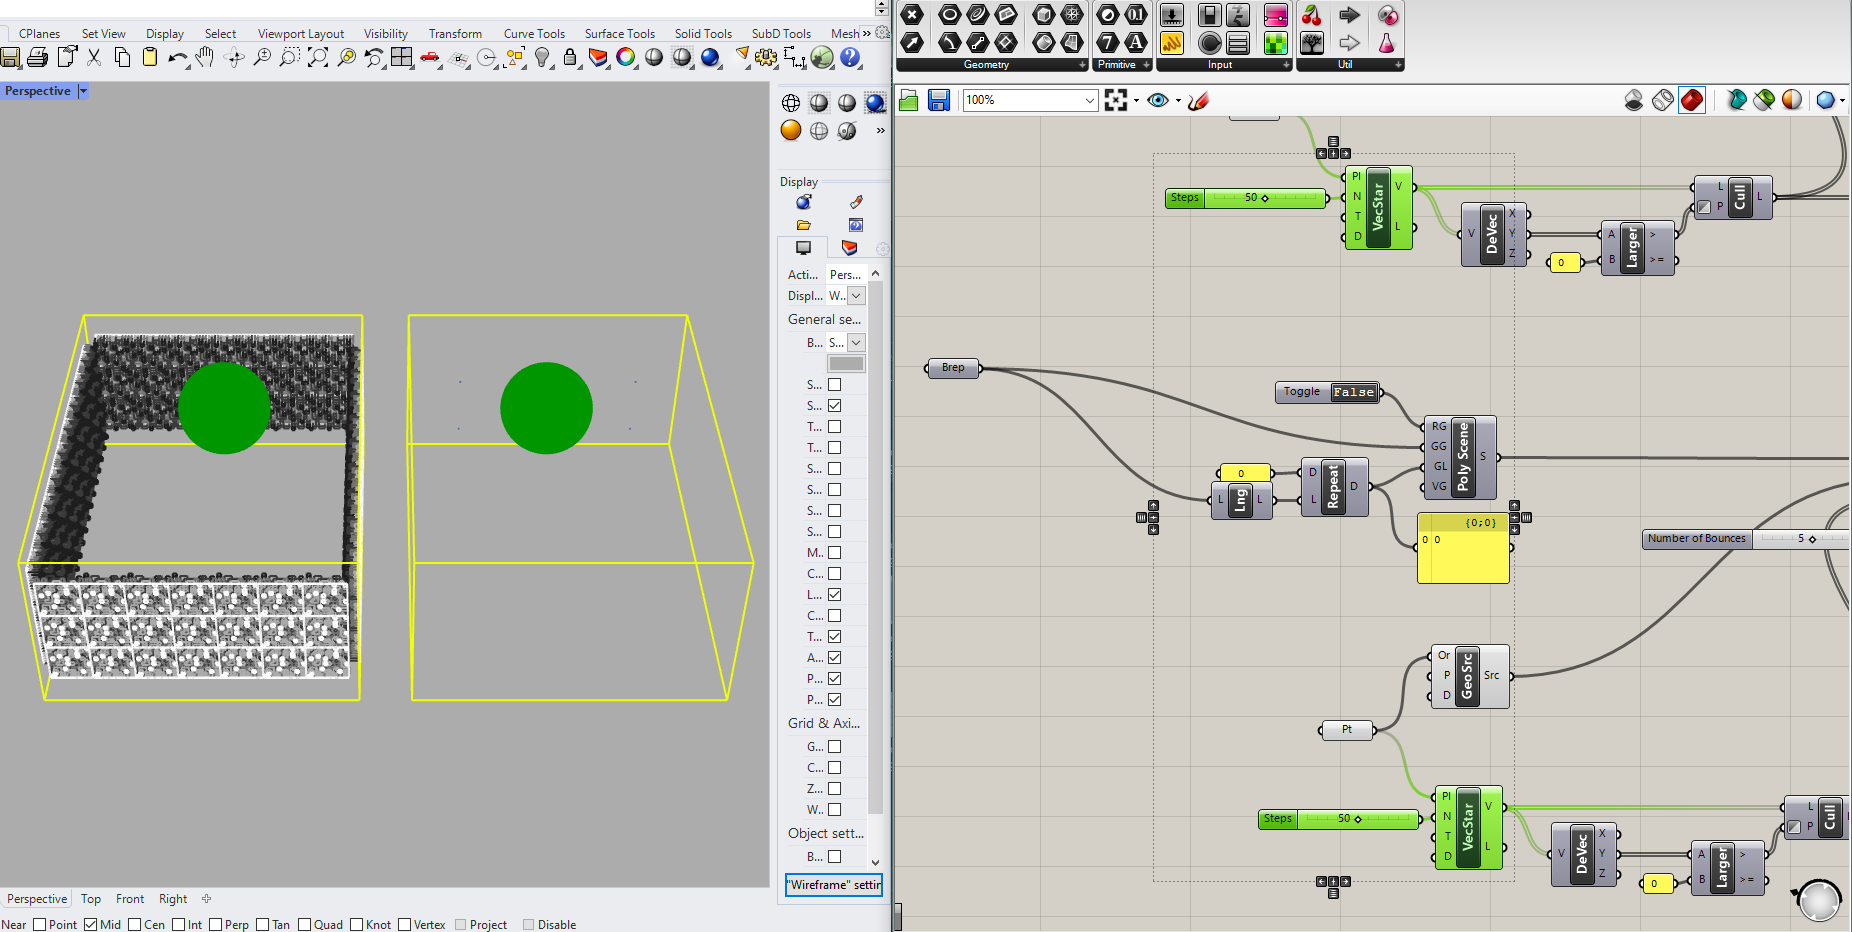Screen dimensions: 1852x932
Task: Open the Perspective viewport dropdown arrow
Action: pos(83,91)
